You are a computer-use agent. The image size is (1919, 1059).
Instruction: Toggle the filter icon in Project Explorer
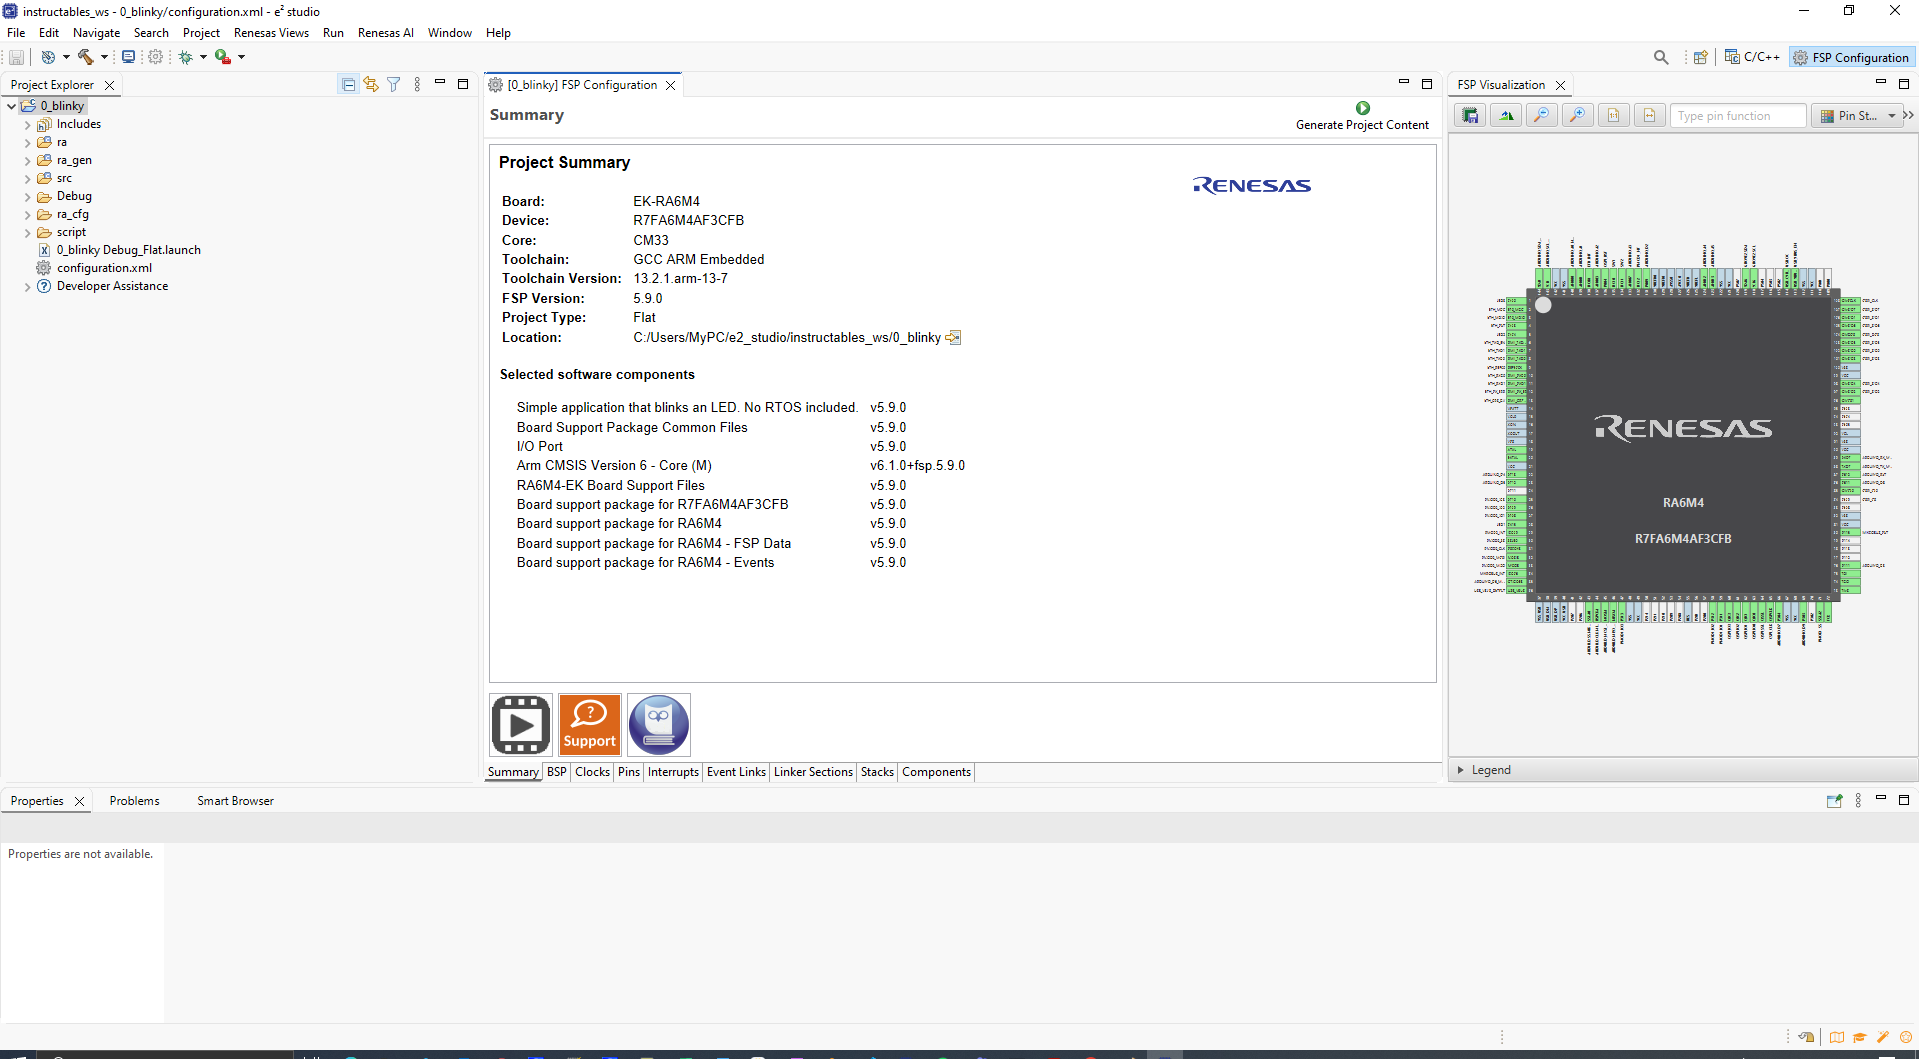pos(394,84)
